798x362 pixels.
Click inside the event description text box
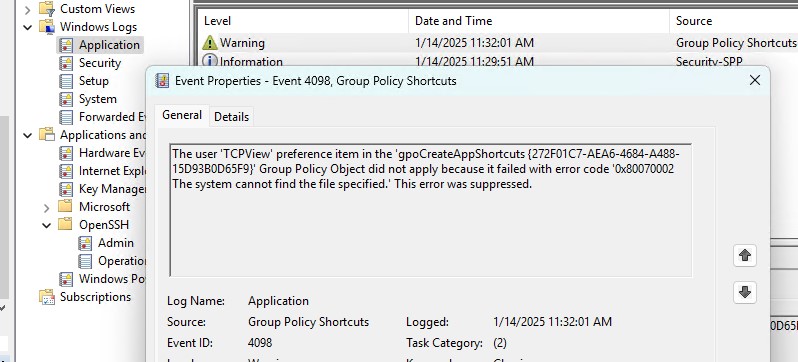[431, 210]
